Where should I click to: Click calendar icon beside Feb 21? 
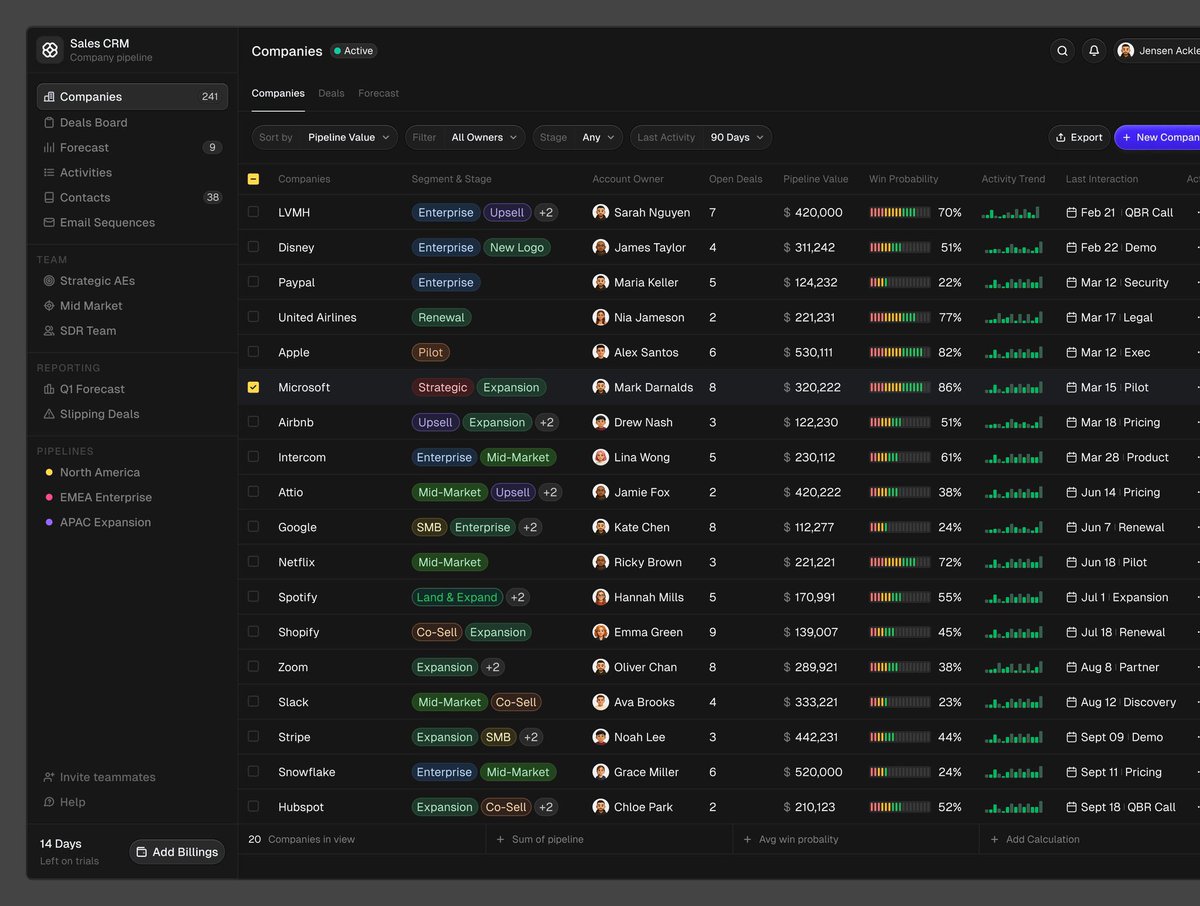coord(1072,213)
